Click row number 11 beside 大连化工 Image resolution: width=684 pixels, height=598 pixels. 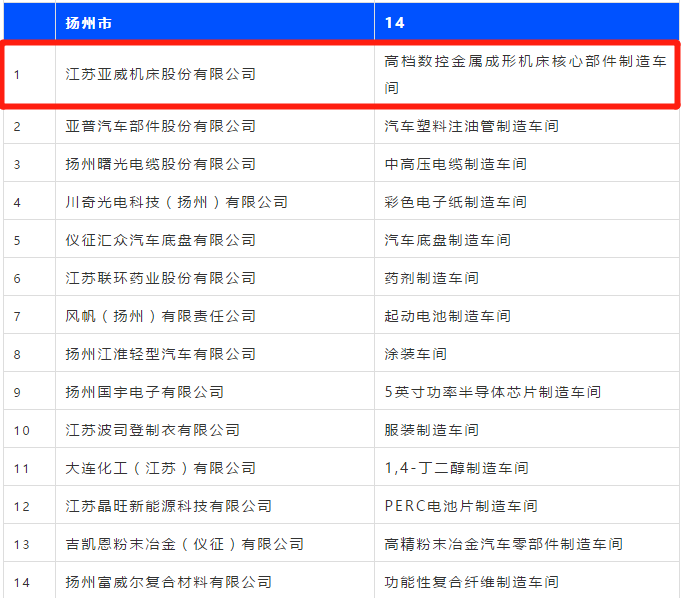coord(21,468)
